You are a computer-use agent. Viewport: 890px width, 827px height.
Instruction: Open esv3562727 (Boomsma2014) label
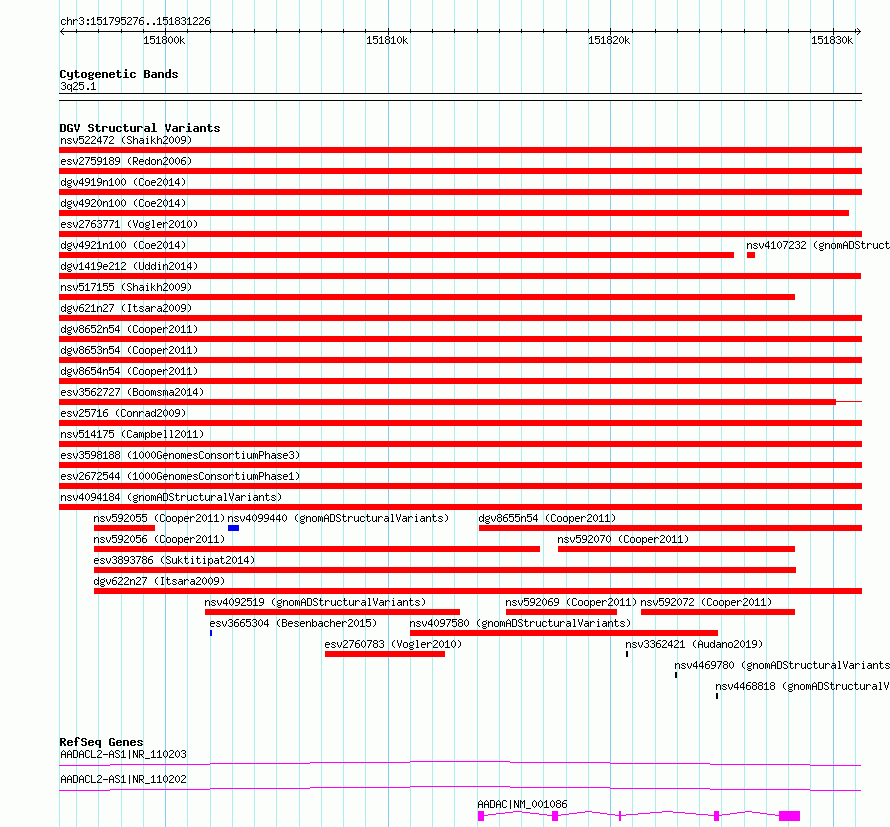[x=132, y=392]
